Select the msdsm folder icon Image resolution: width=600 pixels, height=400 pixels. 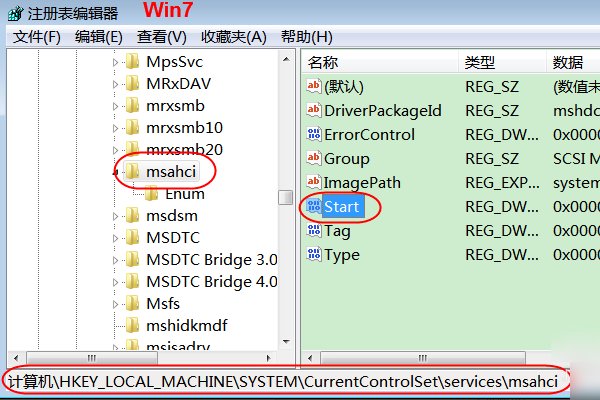click(132, 216)
